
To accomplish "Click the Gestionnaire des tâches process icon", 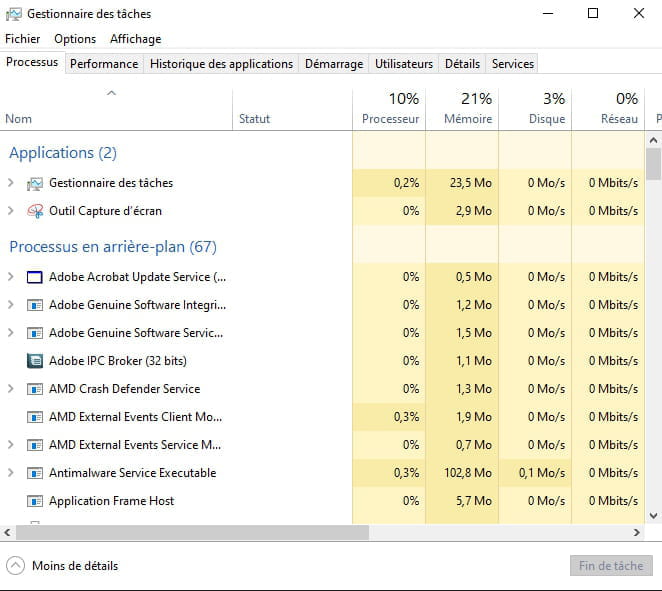I will point(35,184).
